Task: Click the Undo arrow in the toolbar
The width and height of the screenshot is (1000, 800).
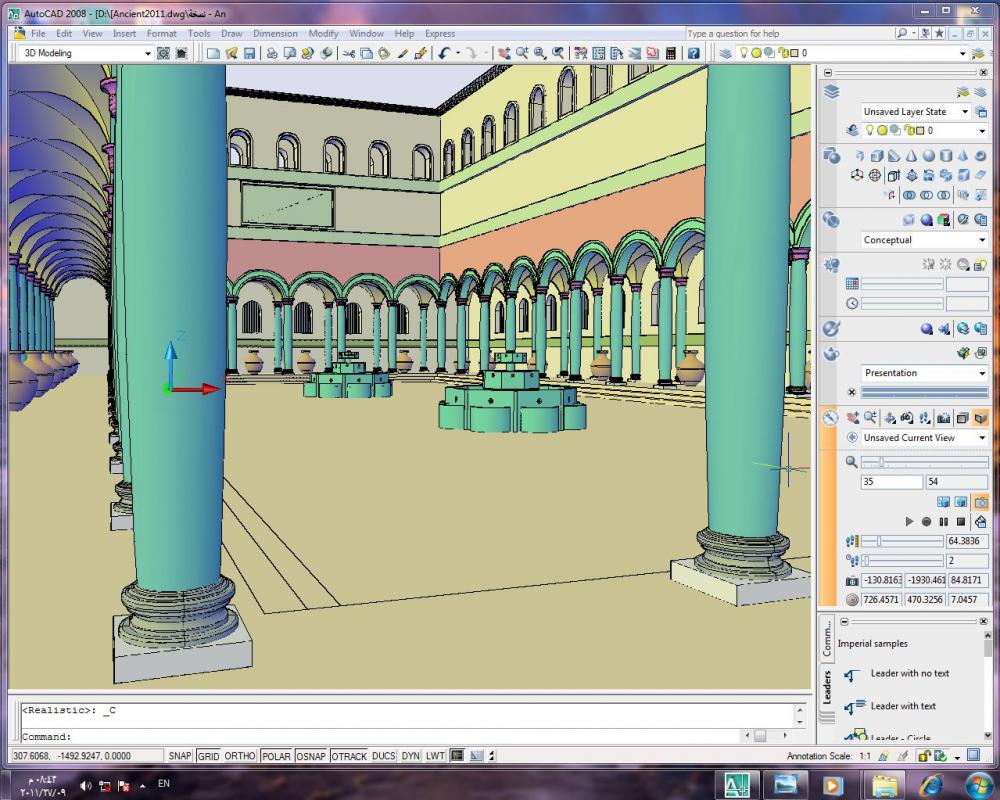Action: (444, 54)
